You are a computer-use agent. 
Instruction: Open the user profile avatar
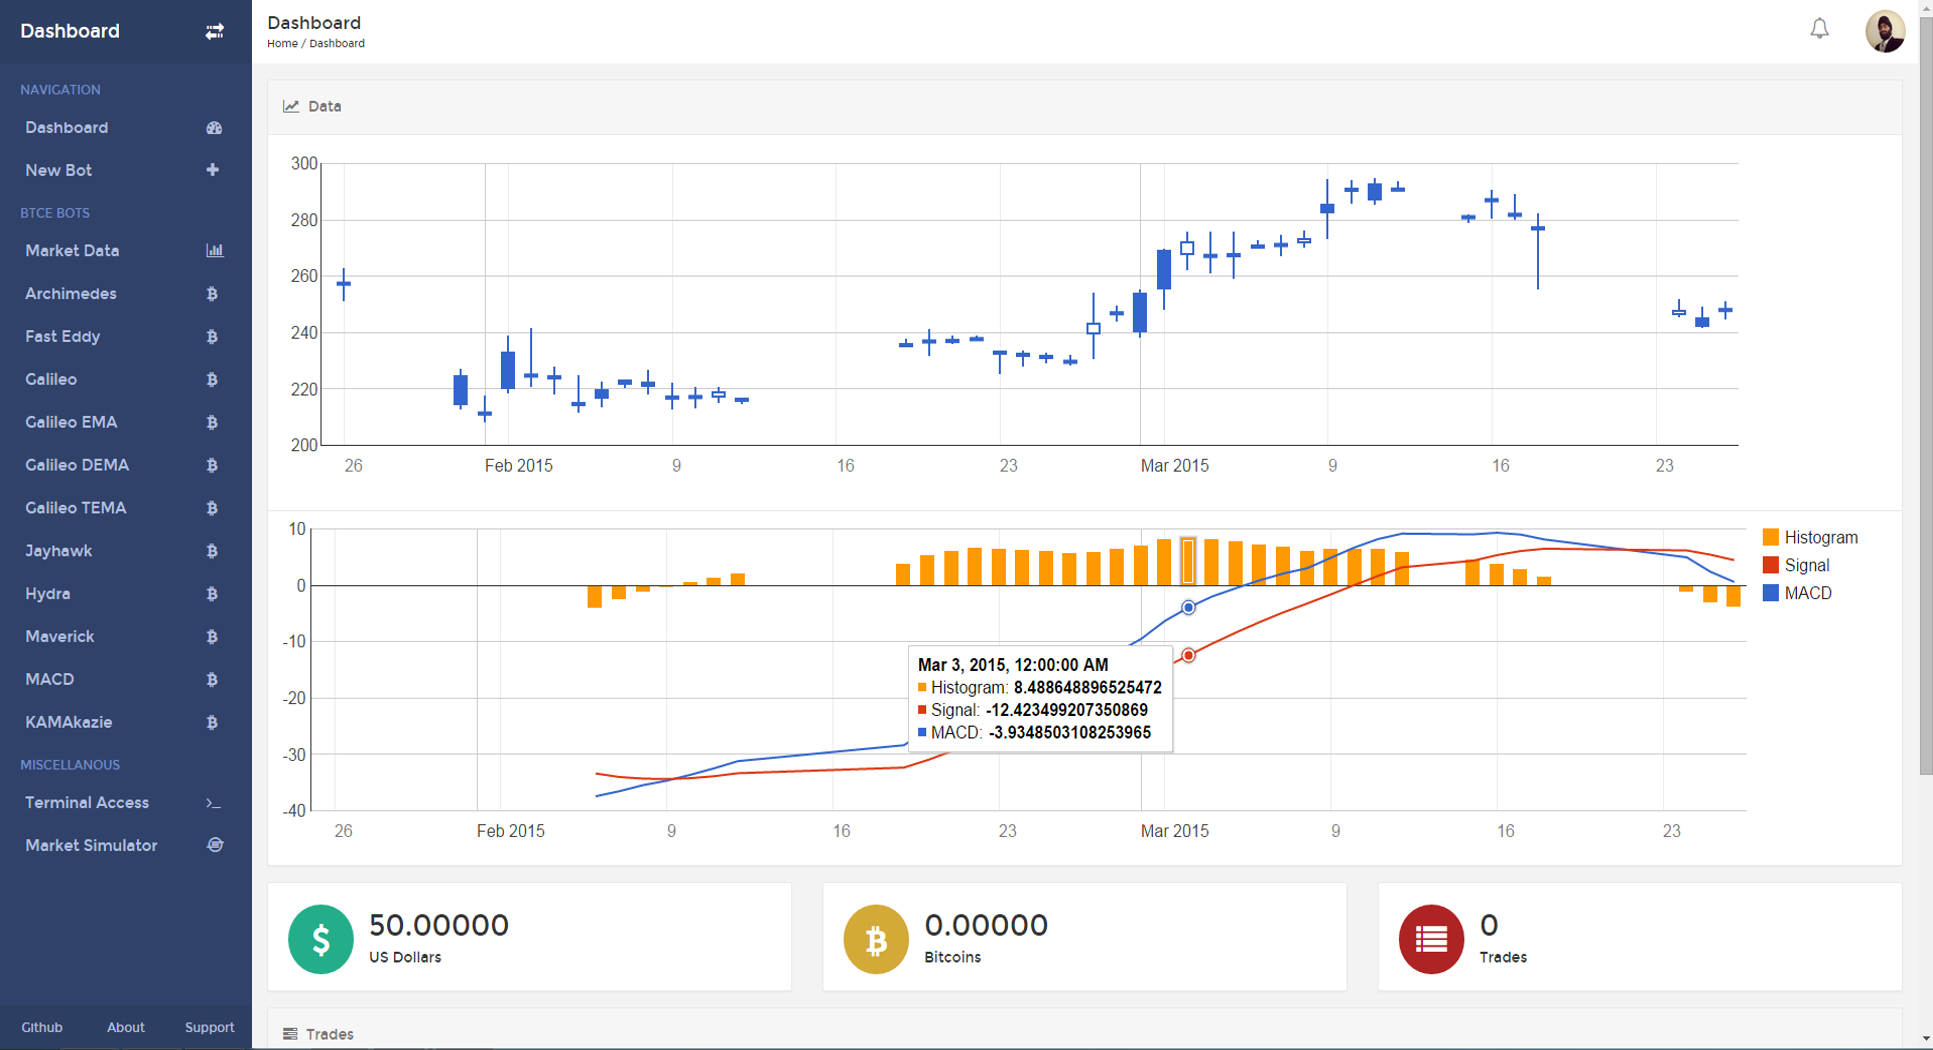(x=1885, y=31)
